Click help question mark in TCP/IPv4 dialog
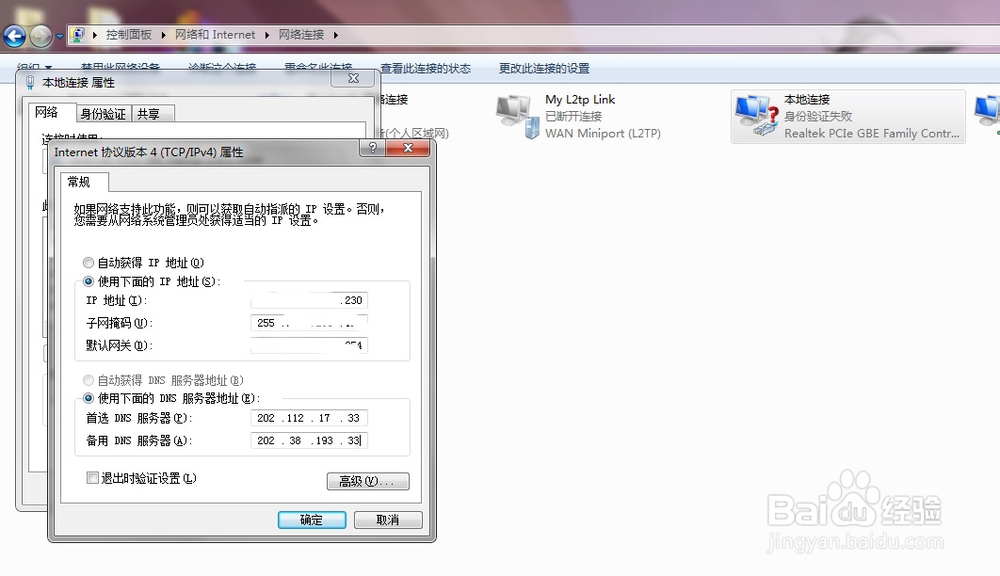 coord(373,148)
